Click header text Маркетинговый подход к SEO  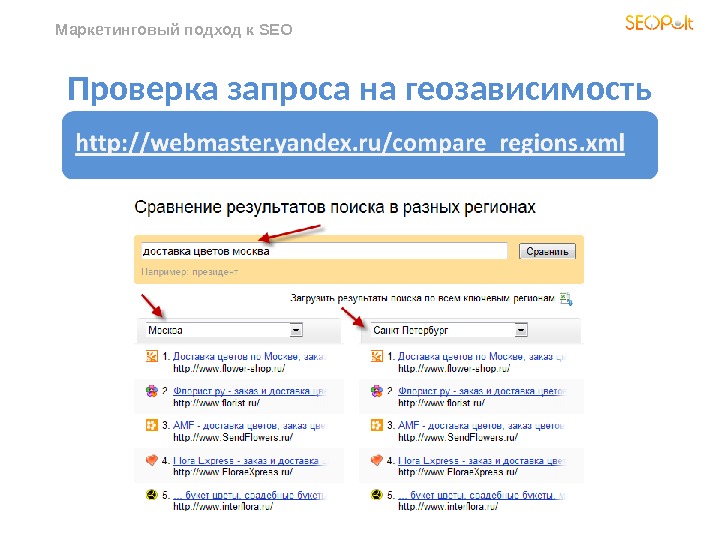click(x=174, y=30)
